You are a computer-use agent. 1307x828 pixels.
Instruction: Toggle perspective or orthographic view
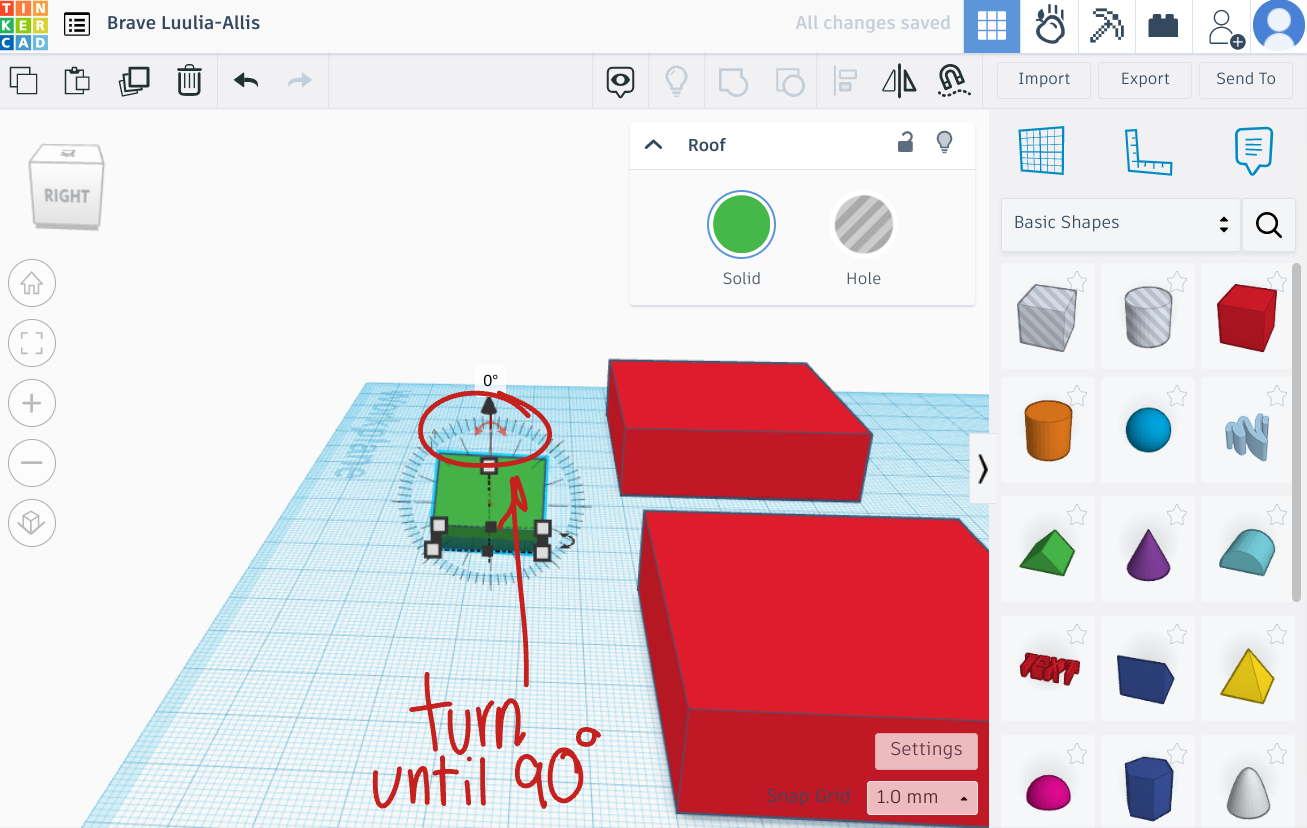pos(32,522)
